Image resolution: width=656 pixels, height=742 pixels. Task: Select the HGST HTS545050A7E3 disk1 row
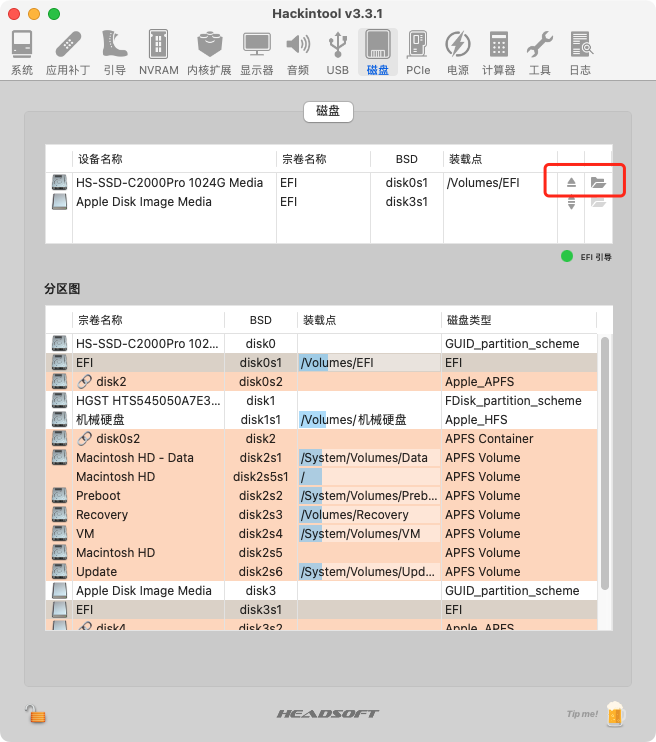pos(322,400)
